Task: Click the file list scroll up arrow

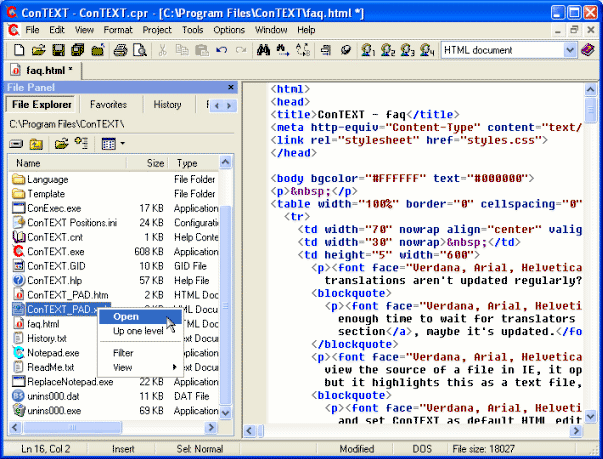Action: [x=225, y=163]
